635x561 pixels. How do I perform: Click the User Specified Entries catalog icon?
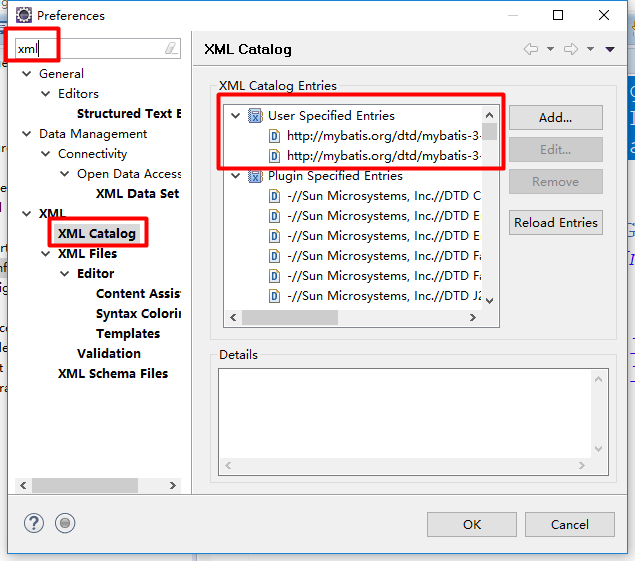[255, 116]
